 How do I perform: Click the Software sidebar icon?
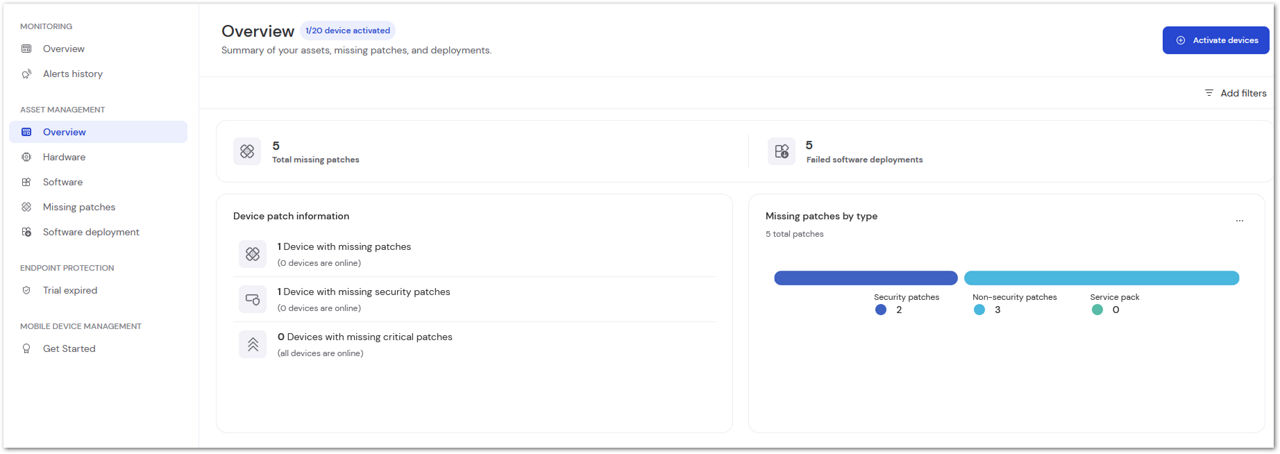tap(27, 182)
